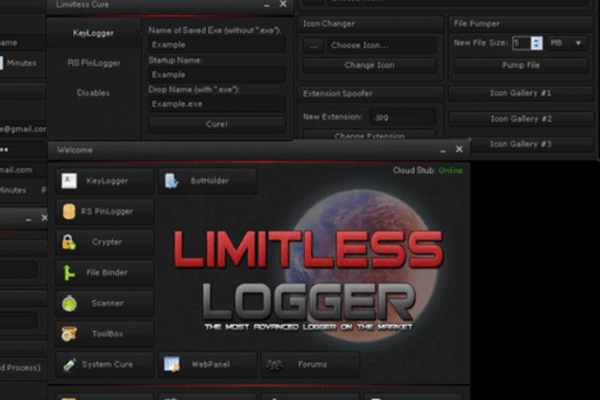
Task: Expand the MB file size unit dropdown
Action: (x=578, y=43)
